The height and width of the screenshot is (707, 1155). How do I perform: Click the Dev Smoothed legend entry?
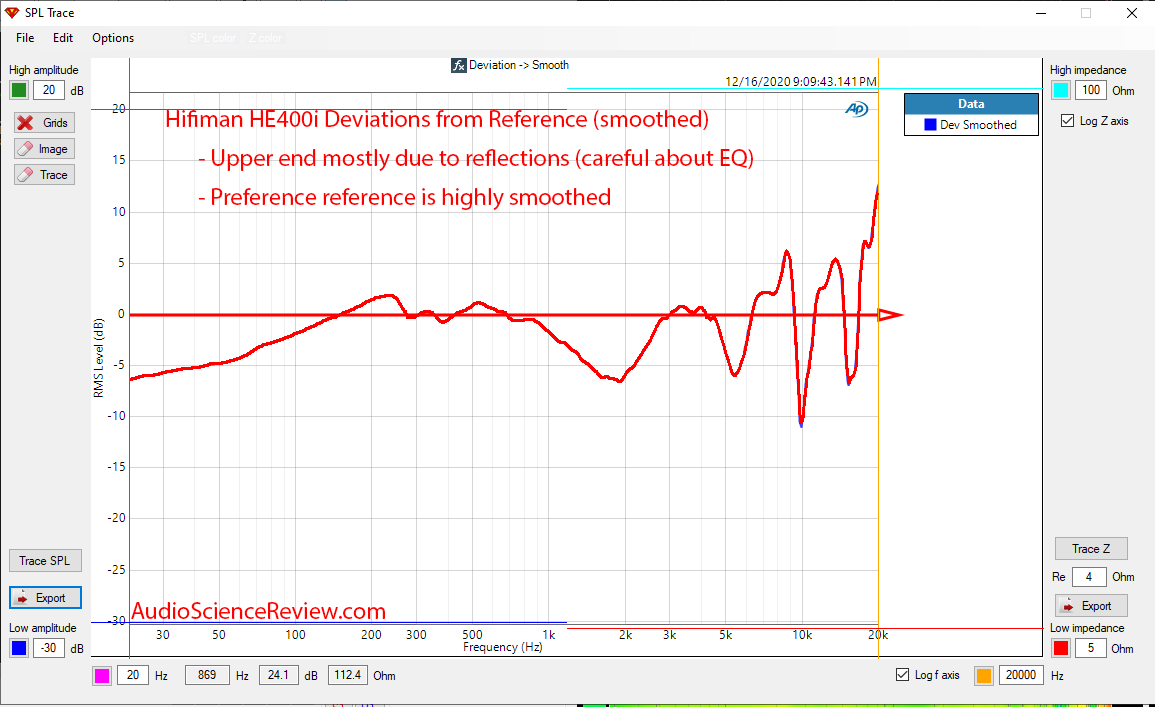[971, 125]
